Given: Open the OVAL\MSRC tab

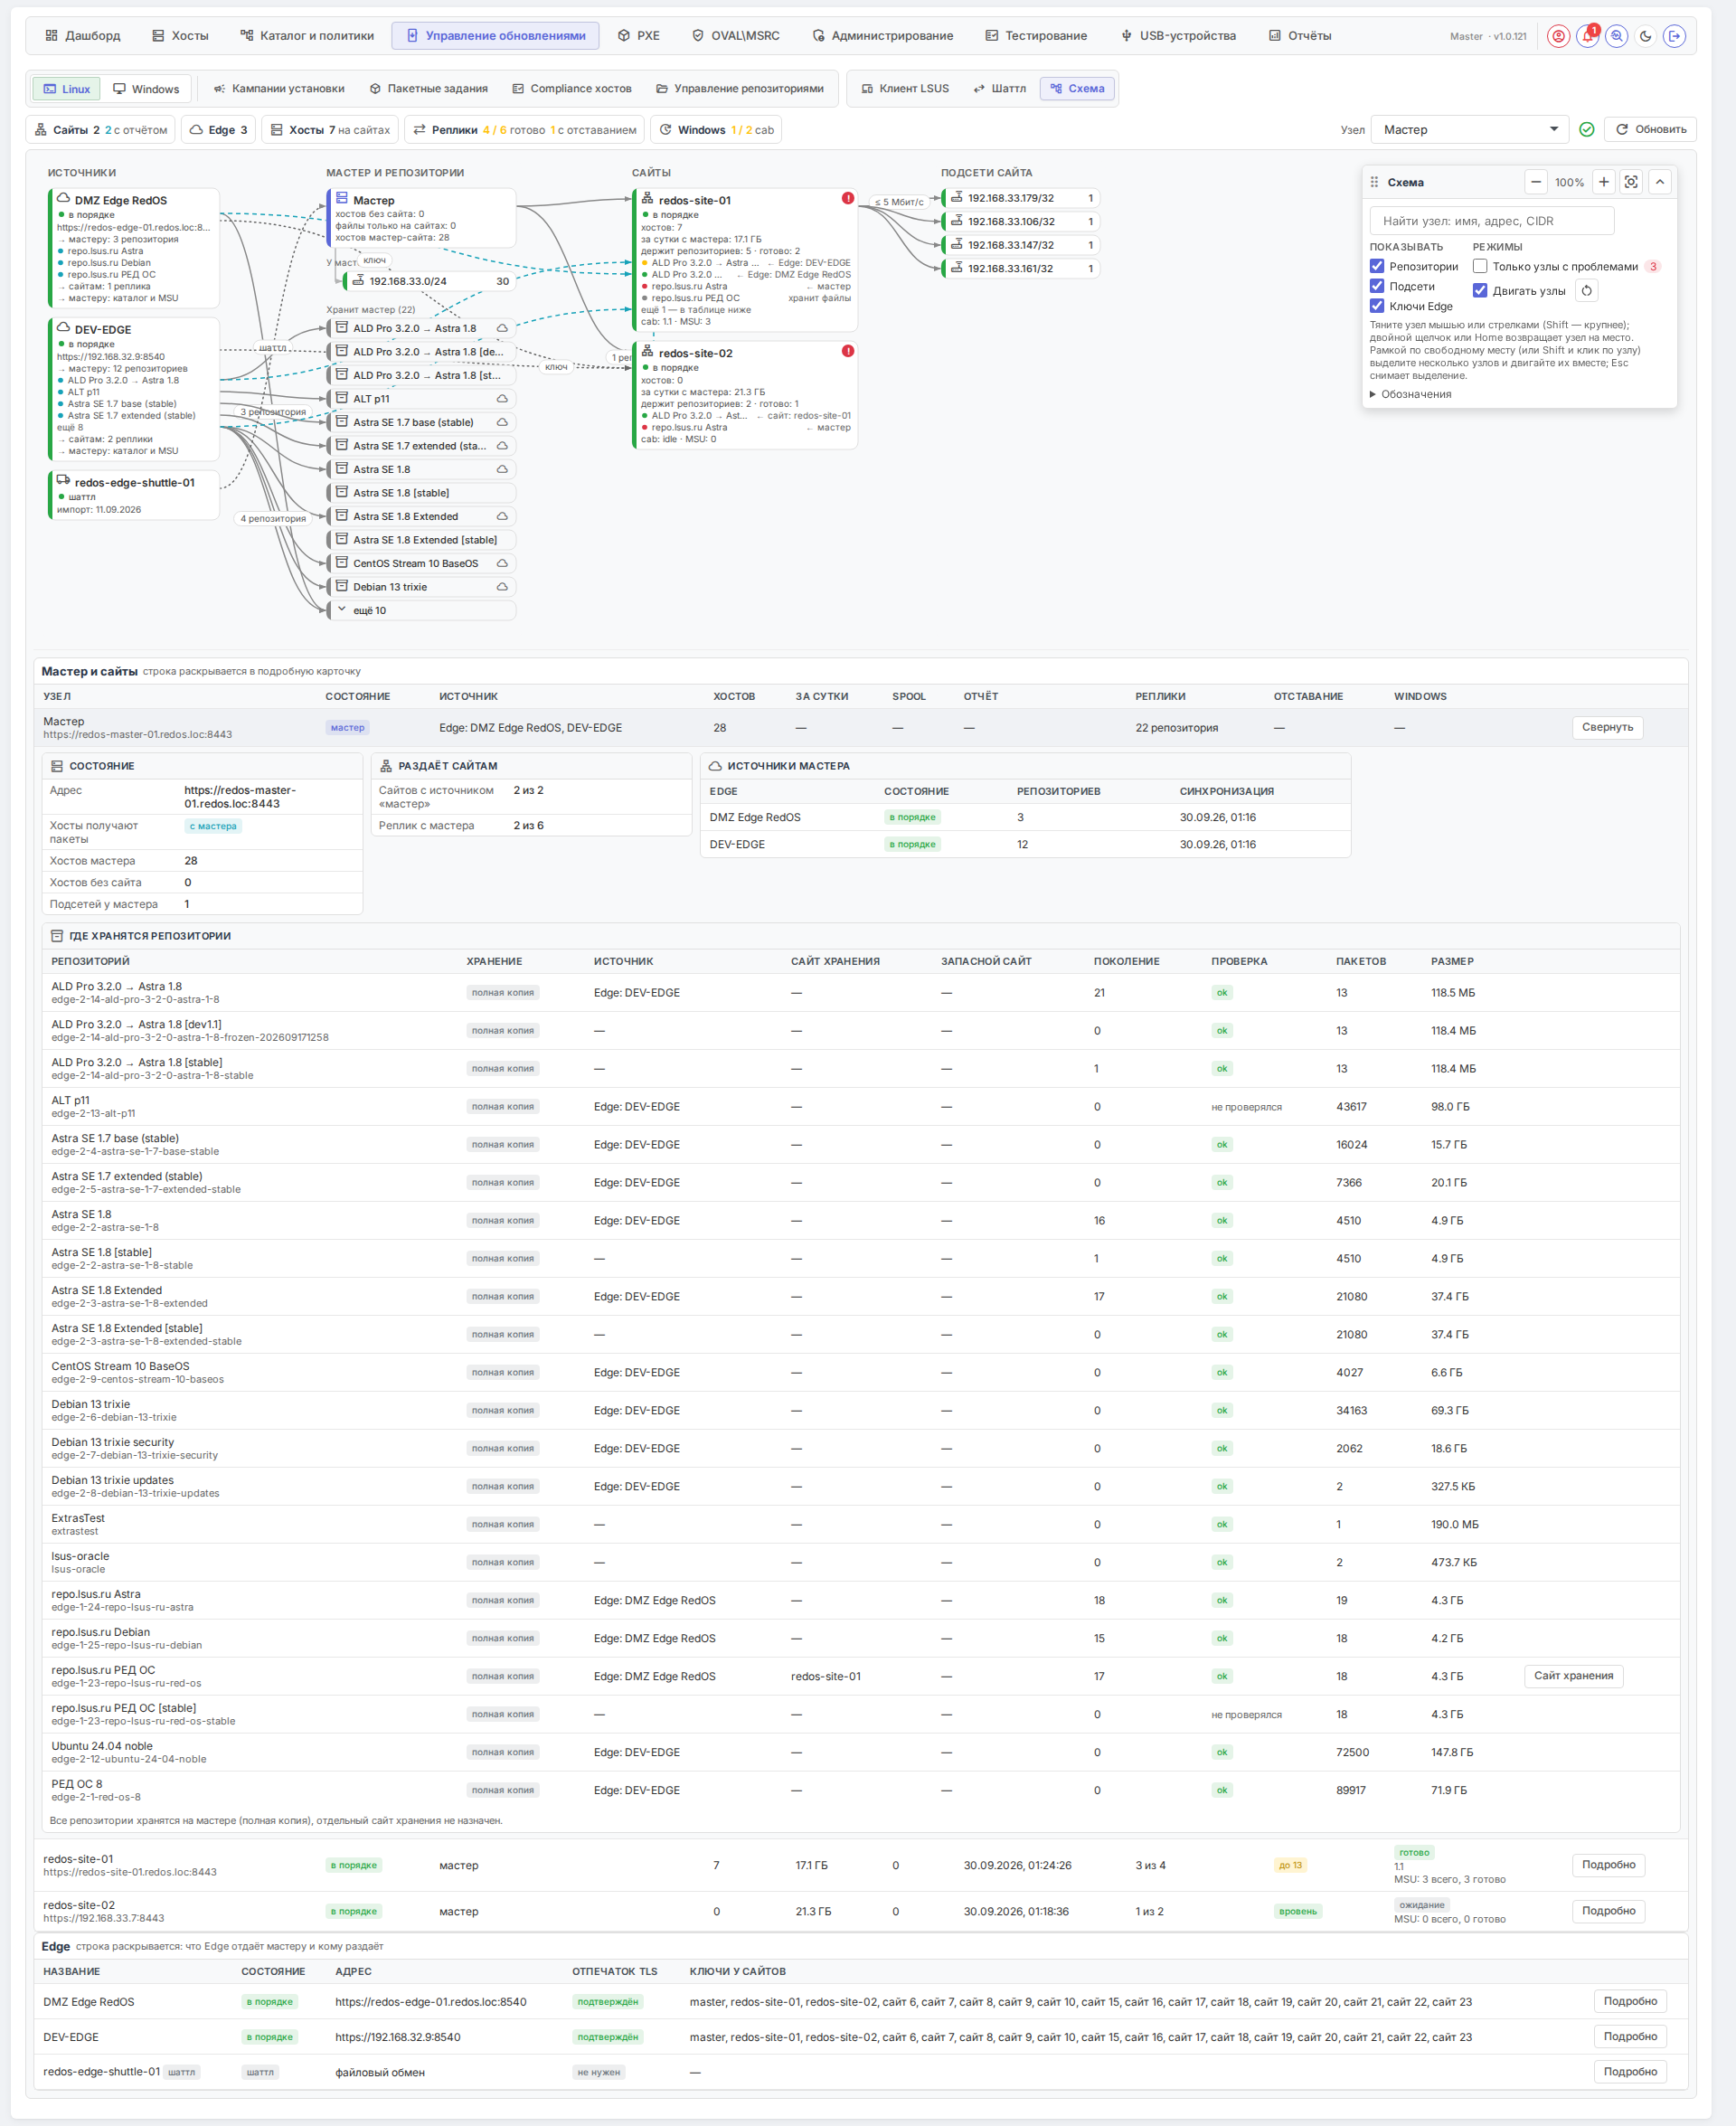Looking at the screenshot, I should click(x=736, y=36).
